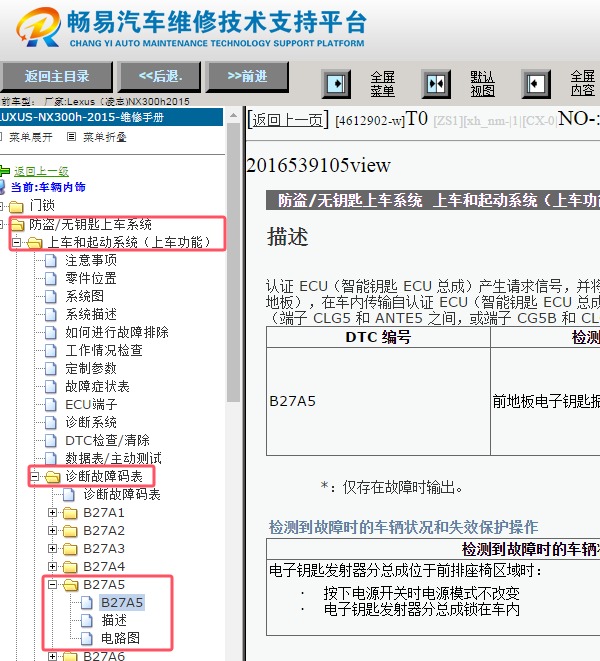Collapse the 上车和起动系统 folder node

16,242
